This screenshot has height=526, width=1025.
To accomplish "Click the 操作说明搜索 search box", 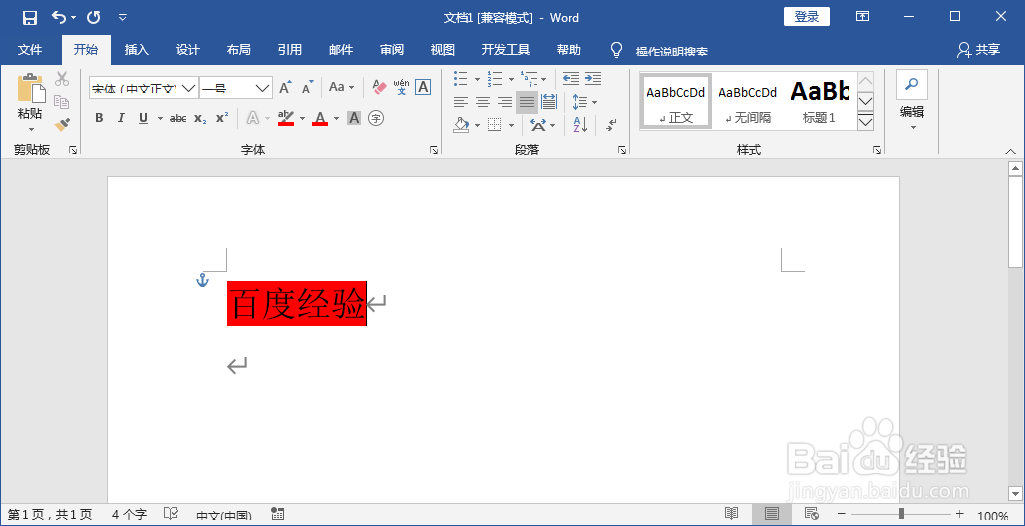I will coord(671,51).
